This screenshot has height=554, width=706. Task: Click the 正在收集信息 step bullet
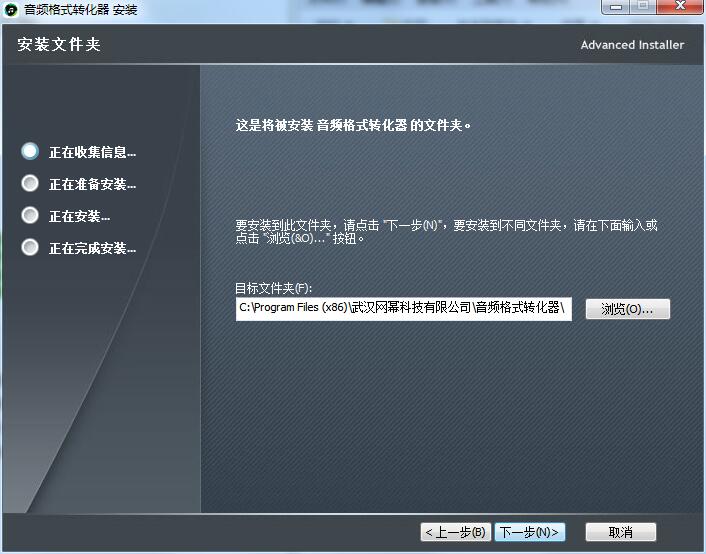point(30,151)
